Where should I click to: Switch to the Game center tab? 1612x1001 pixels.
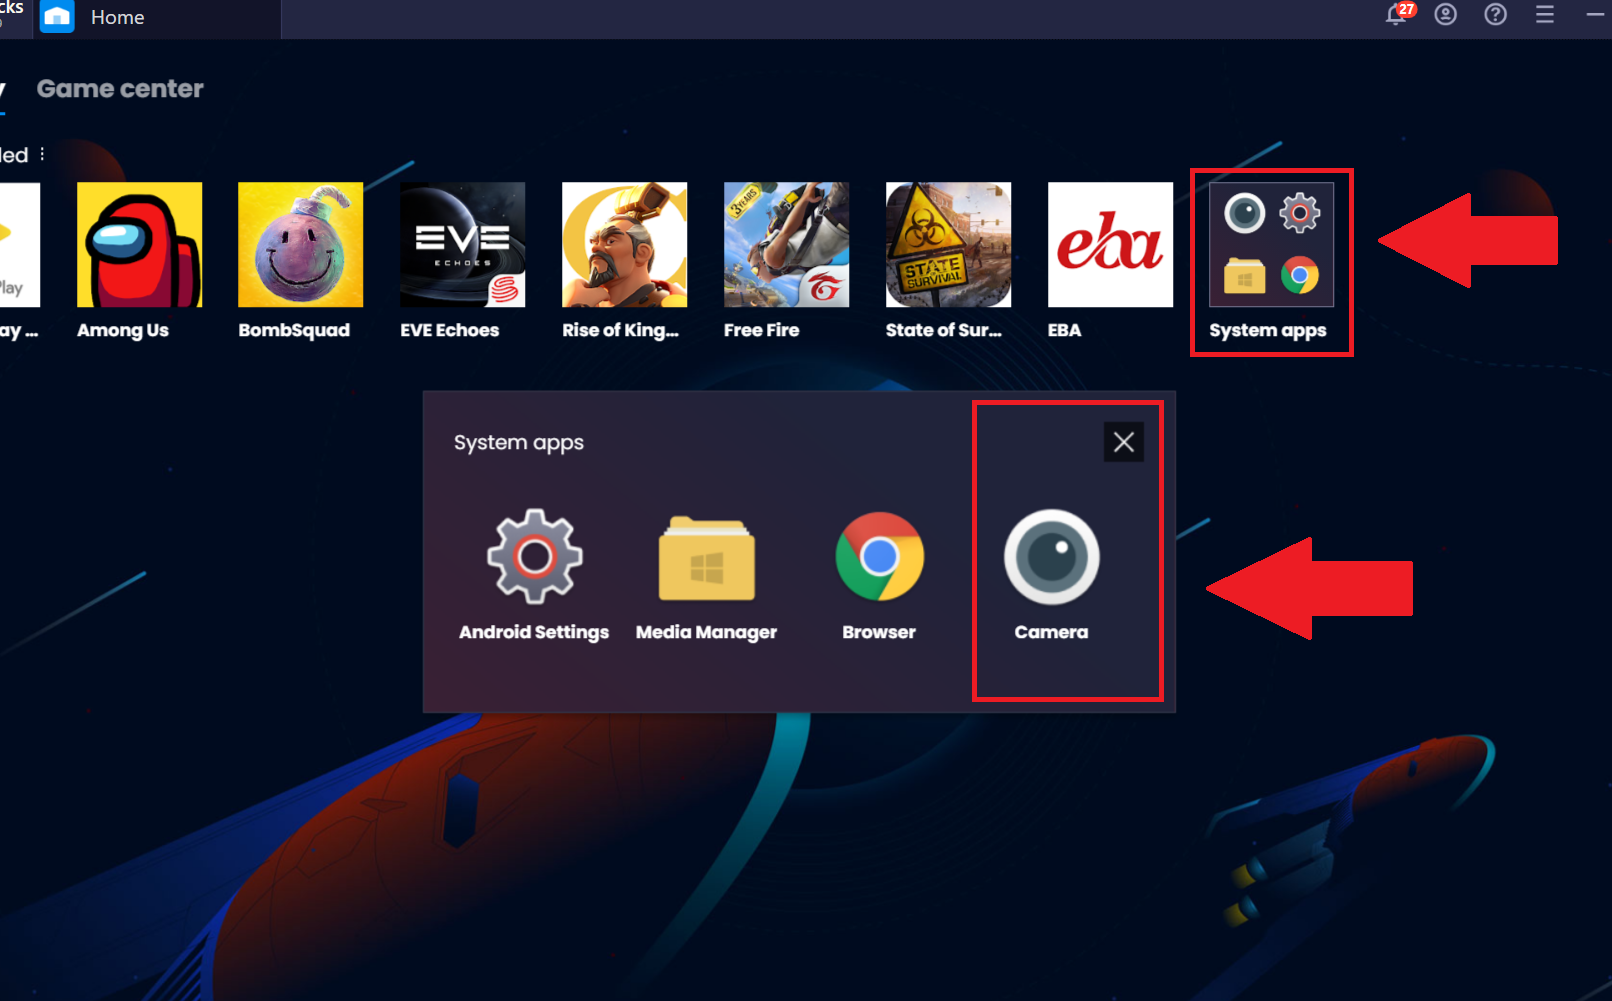click(x=120, y=89)
